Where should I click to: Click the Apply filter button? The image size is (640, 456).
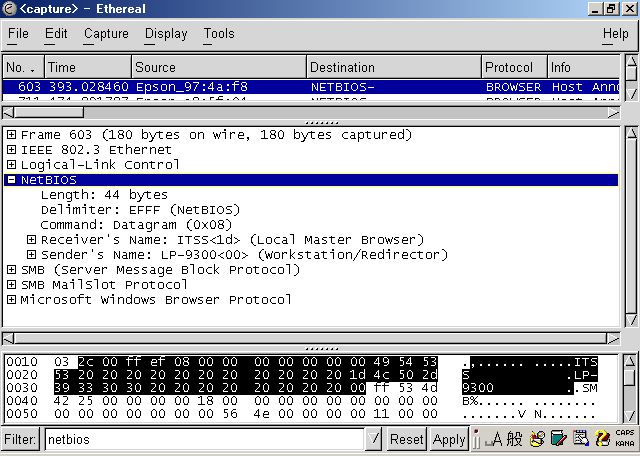click(x=449, y=439)
